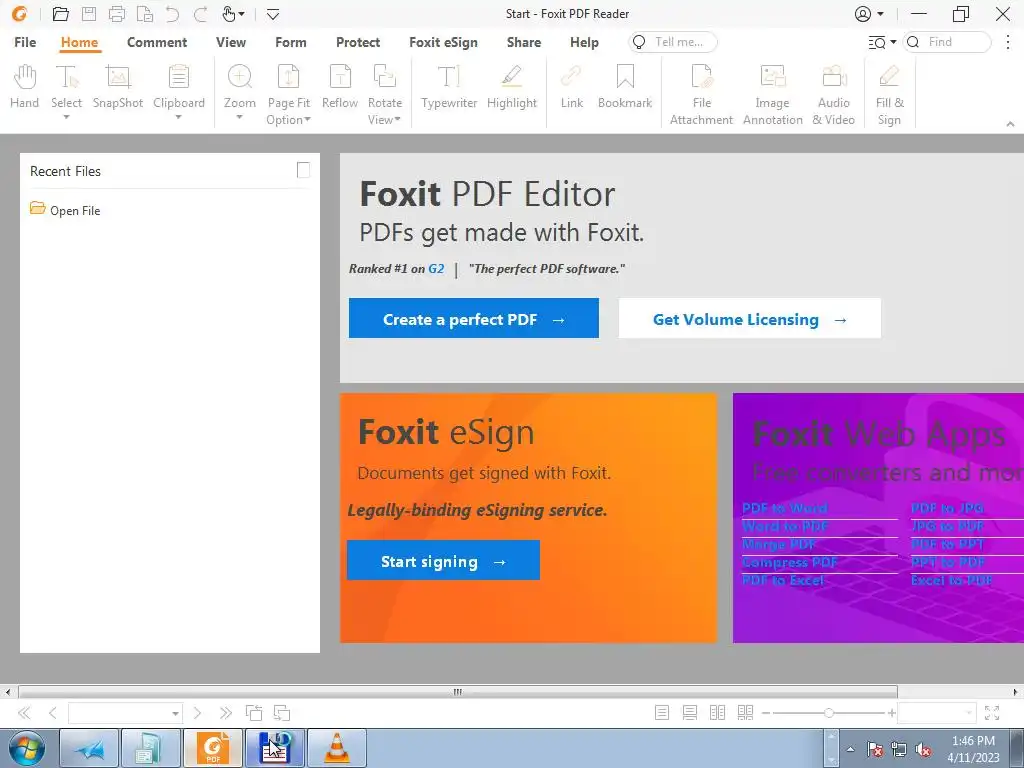Click Start signing button
Screen dimensions: 1024x768
pyautogui.click(x=443, y=560)
